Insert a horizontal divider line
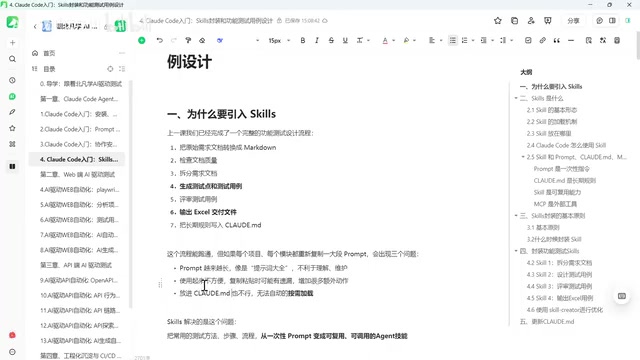This screenshot has height=360, width=640. tap(571, 40)
